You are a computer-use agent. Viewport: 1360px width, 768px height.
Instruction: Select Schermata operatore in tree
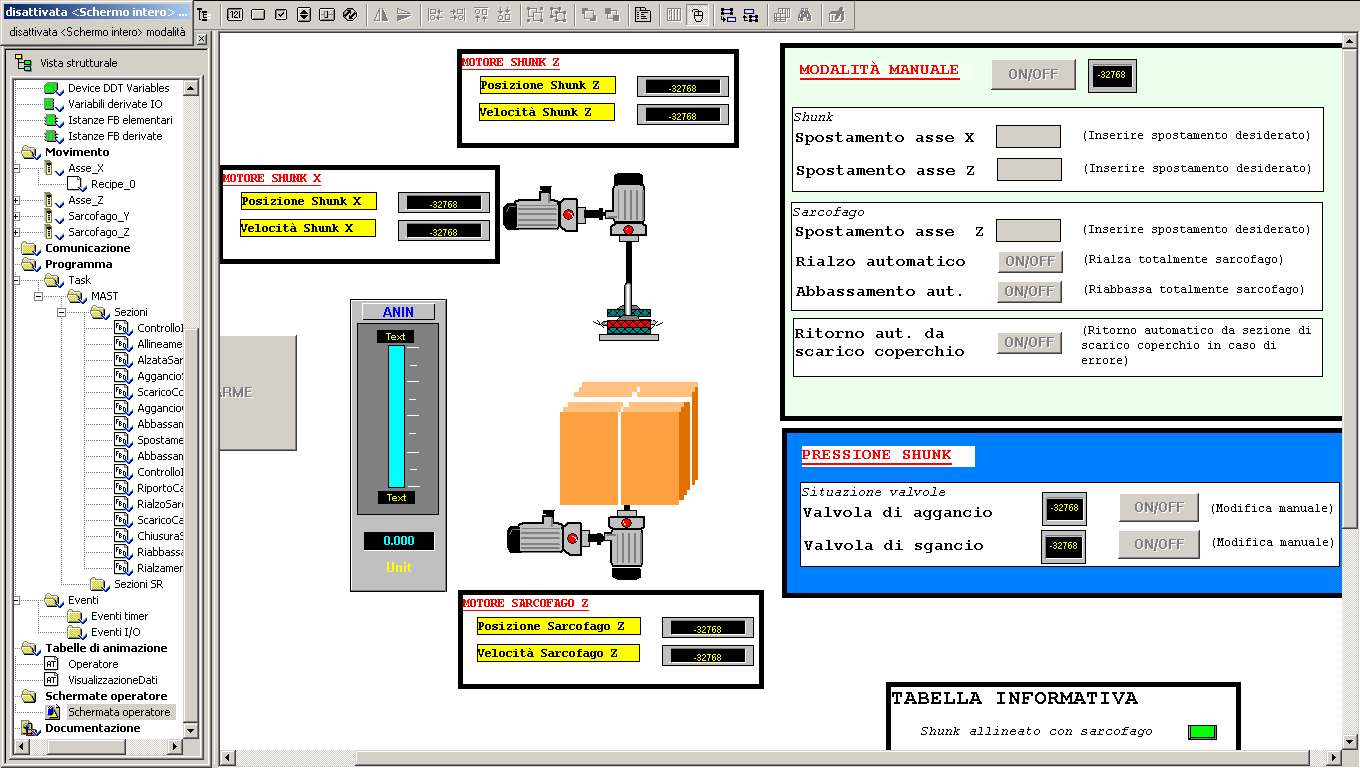119,712
